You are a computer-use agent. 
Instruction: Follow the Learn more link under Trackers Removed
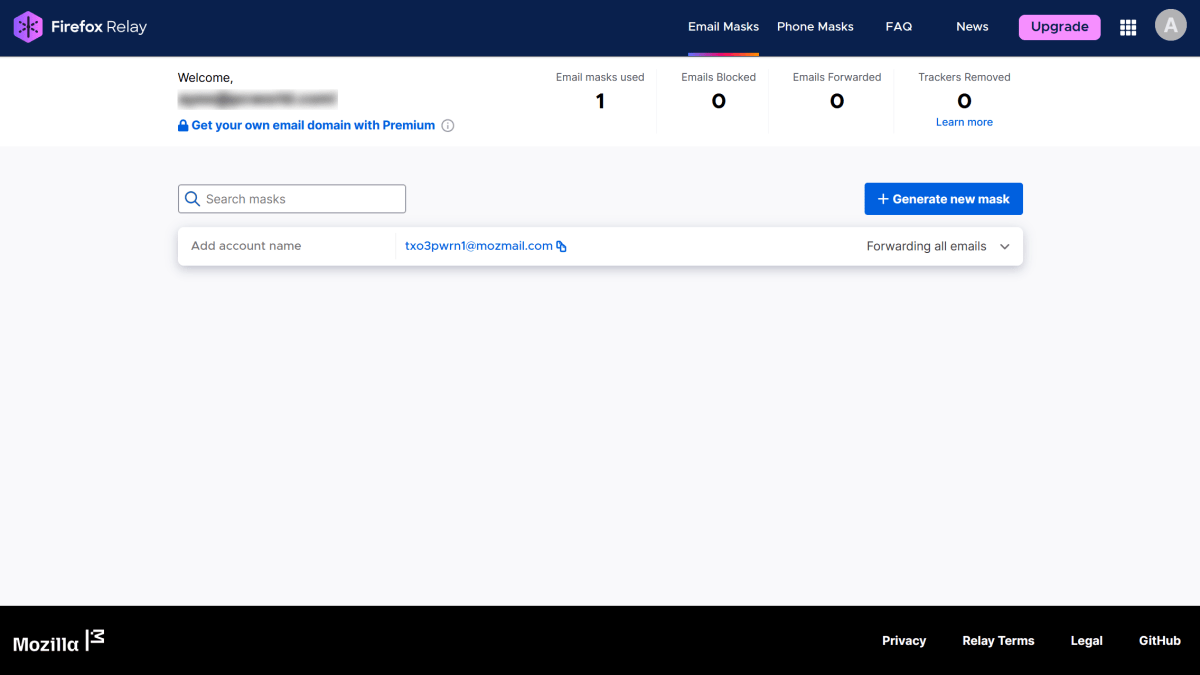coord(964,122)
